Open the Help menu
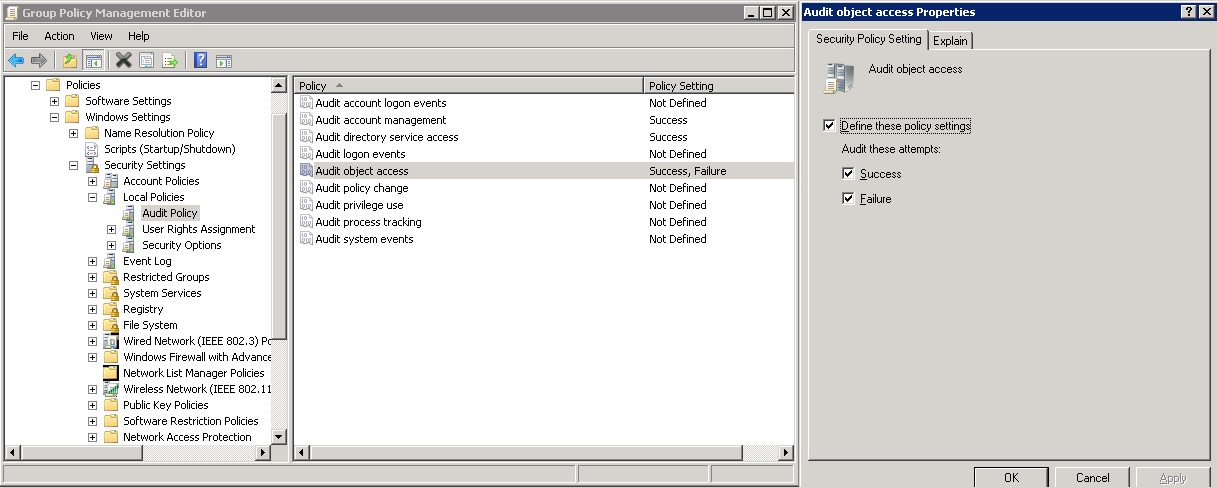1218x488 pixels. [x=139, y=36]
